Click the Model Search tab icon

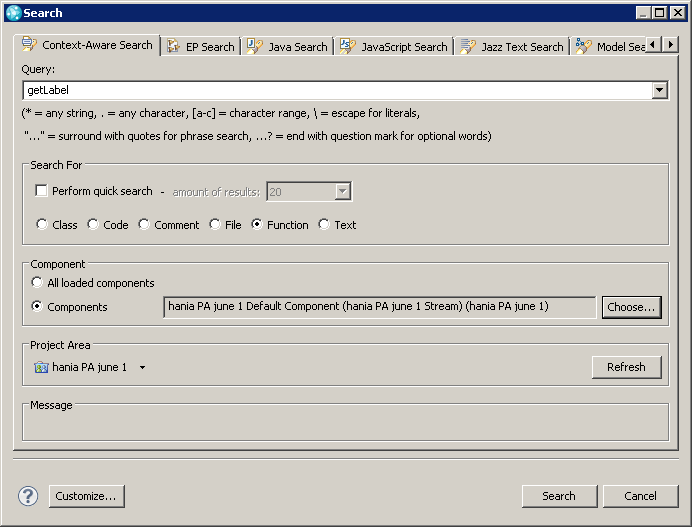coord(583,46)
